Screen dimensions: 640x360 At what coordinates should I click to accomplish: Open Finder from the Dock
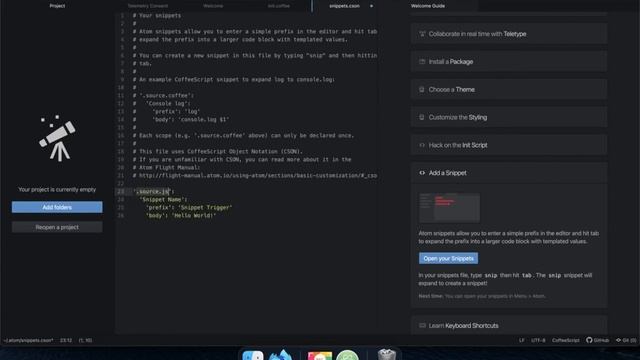pos(253,355)
